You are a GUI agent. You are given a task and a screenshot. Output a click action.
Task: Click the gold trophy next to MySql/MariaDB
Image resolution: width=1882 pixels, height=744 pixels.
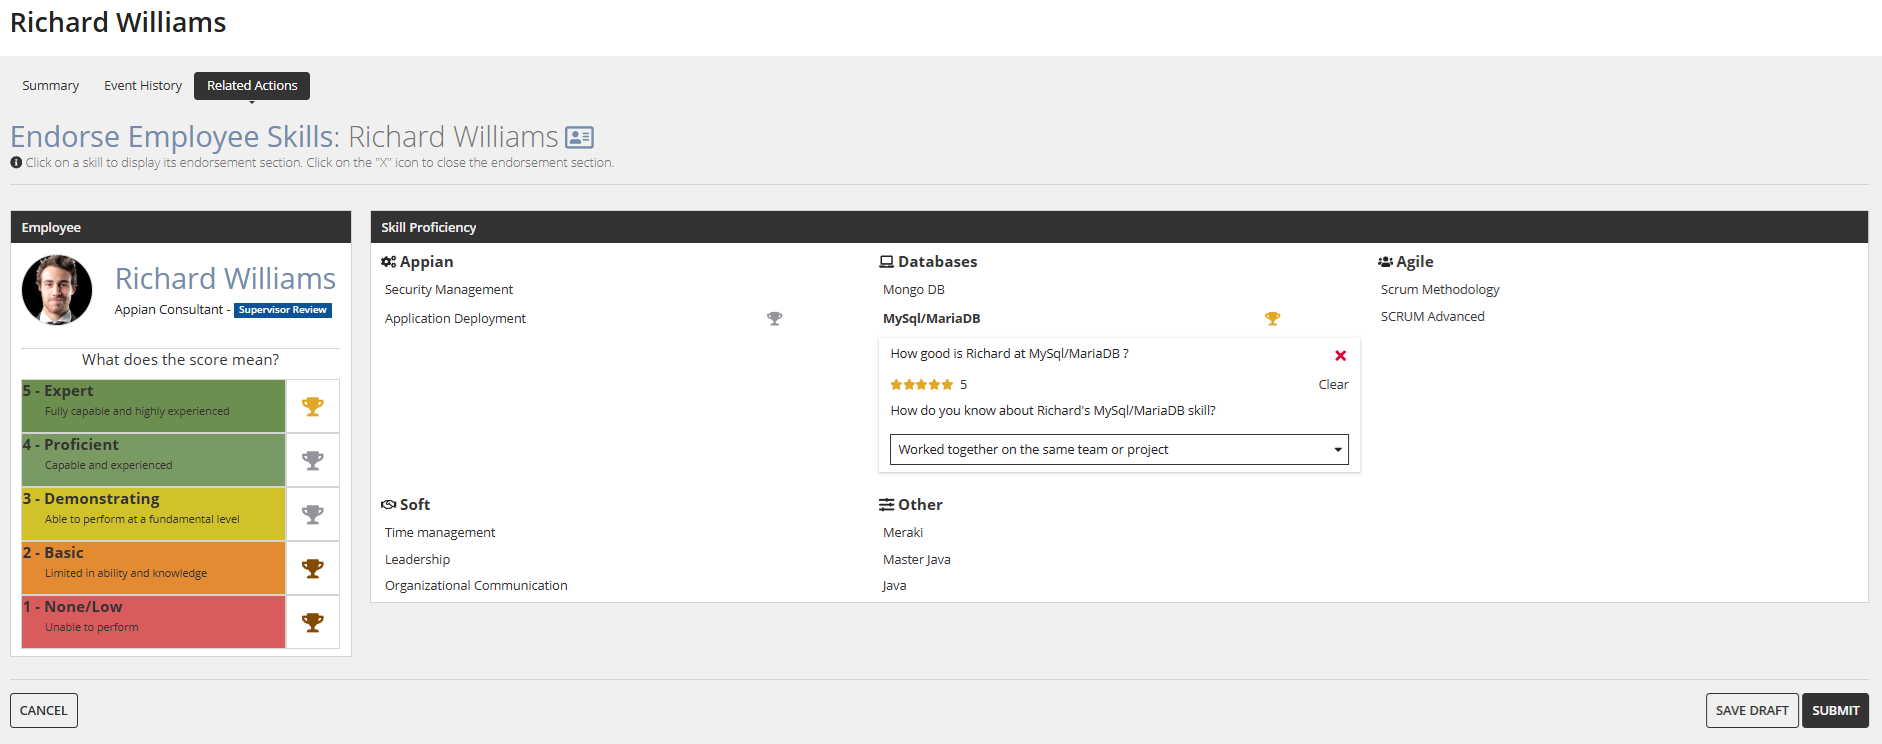1273,319
